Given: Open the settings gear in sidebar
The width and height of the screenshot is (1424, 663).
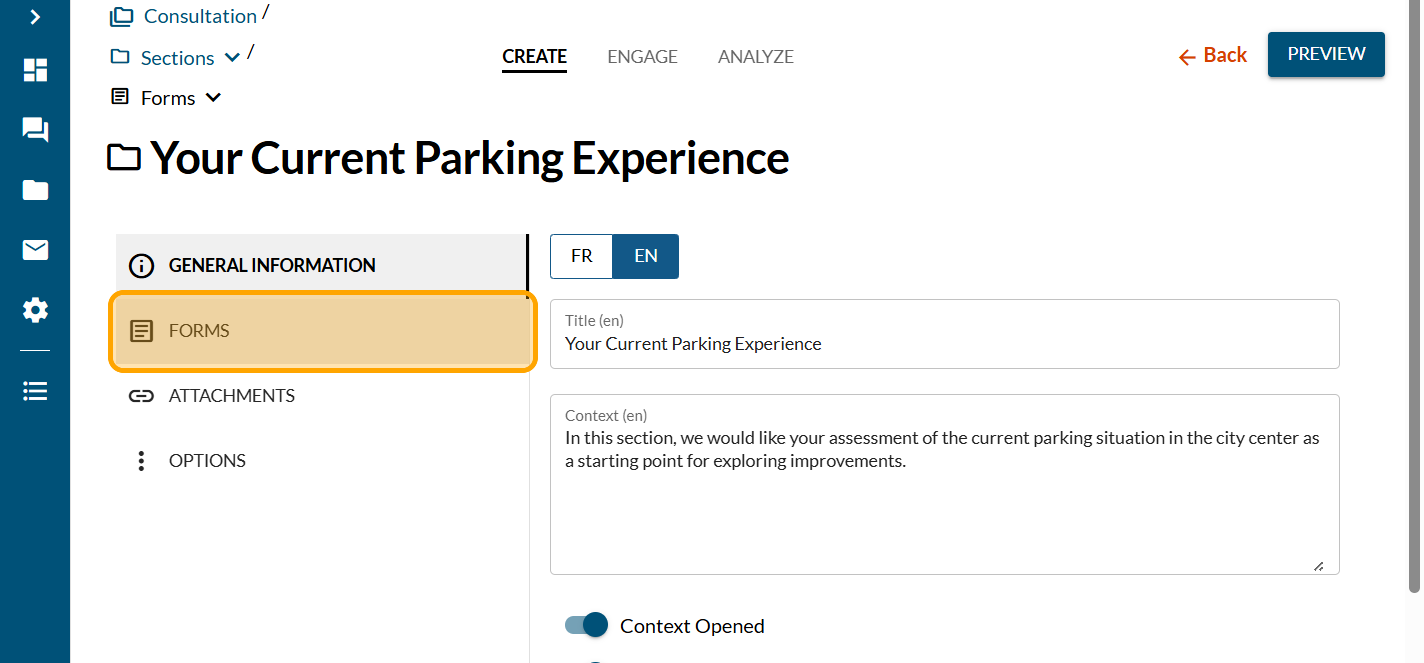Looking at the screenshot, I should [35, 311].
